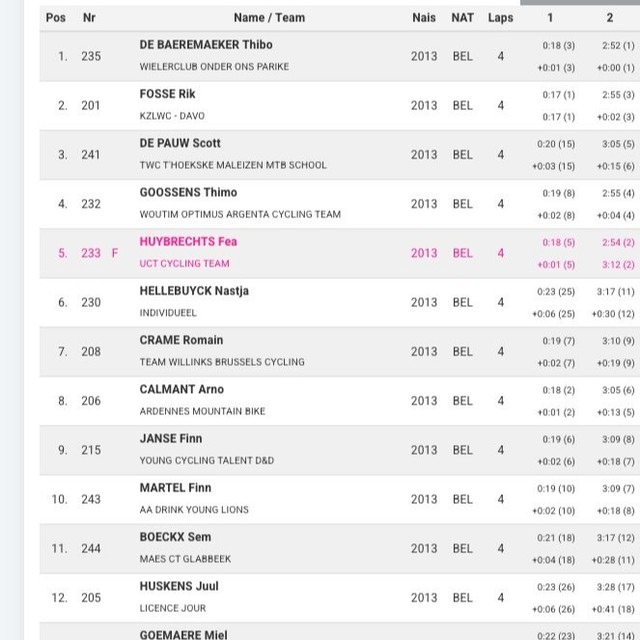The width and height of the screenshot is (640, 640).
Task: Select DE PAUW Scott's name
Action: coord(180,143)
